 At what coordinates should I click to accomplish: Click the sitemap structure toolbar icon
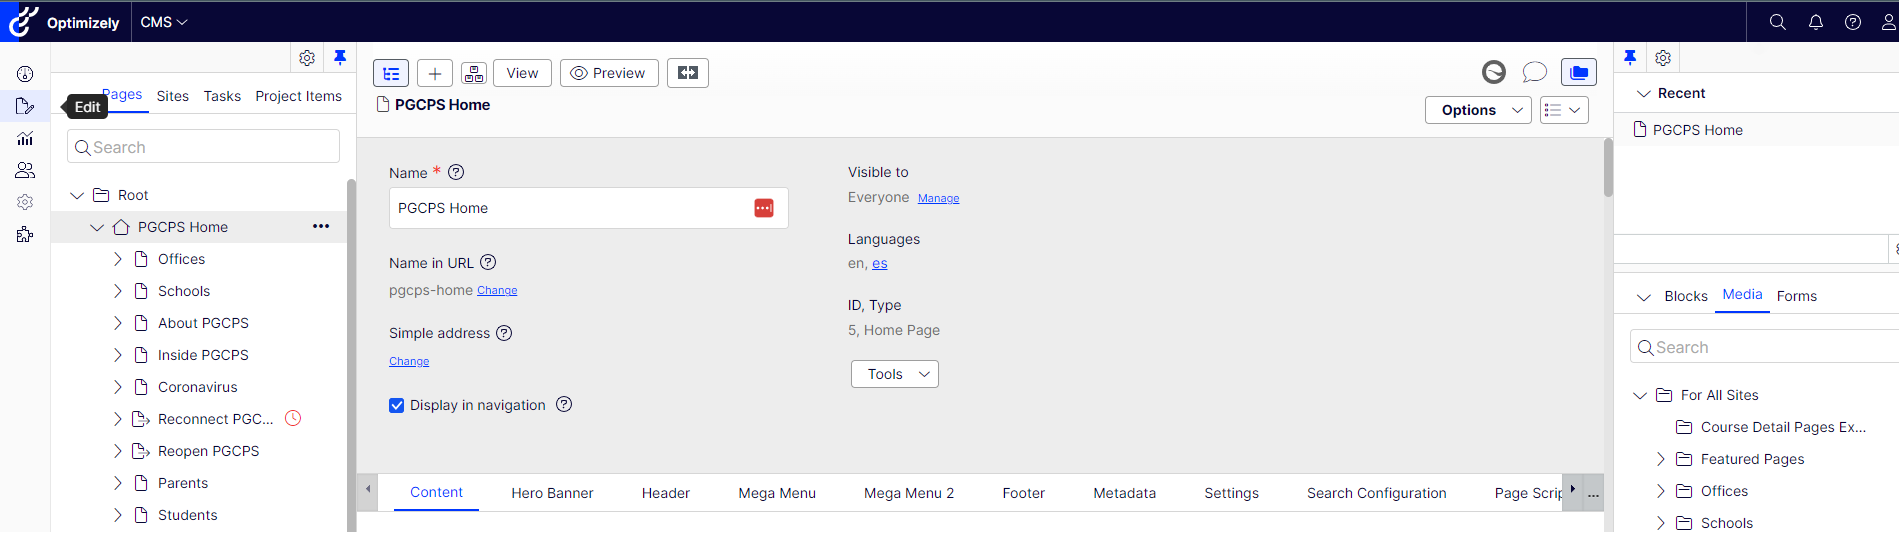coord(474,73)
